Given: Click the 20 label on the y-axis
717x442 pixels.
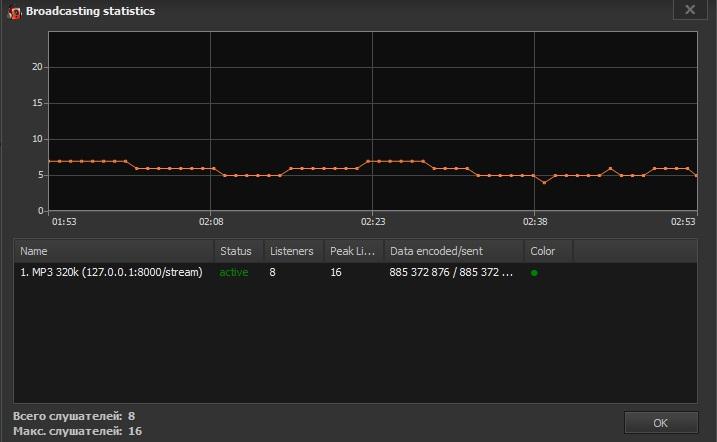Looking at the screenshot, I should (x=37, y=67).
